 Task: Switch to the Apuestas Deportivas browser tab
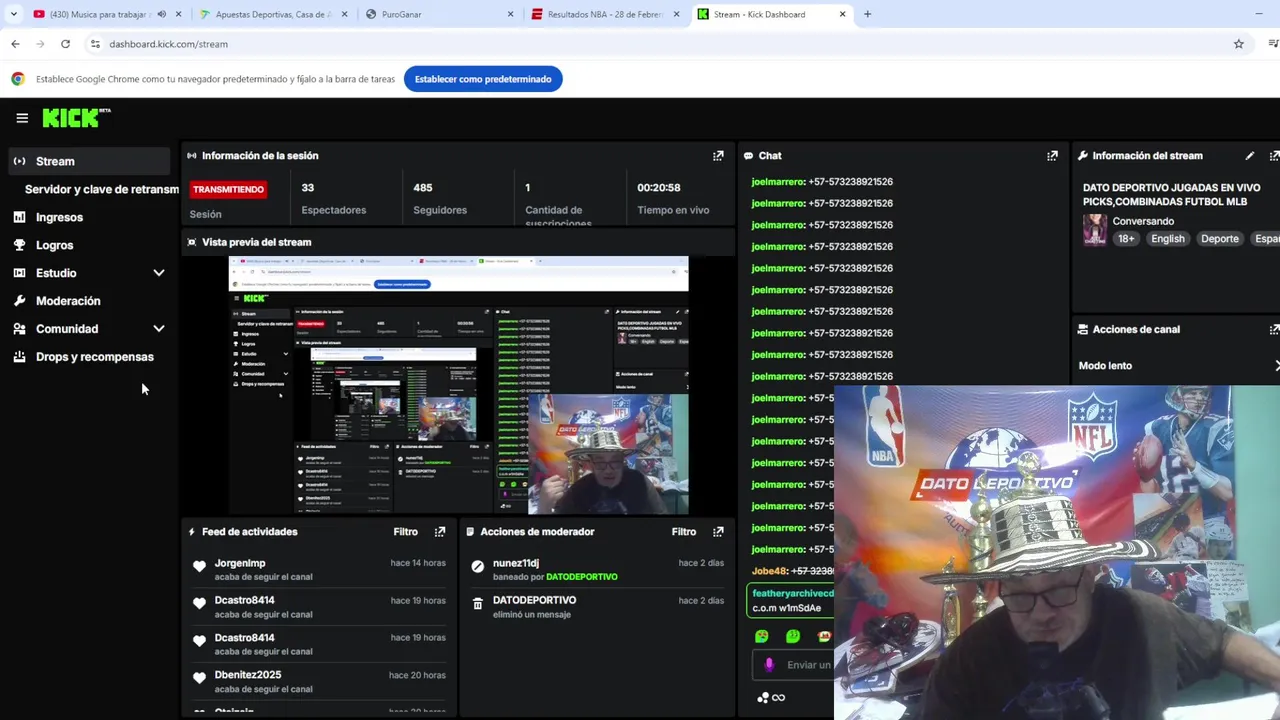pyautogui.click(x=272, y=14)
